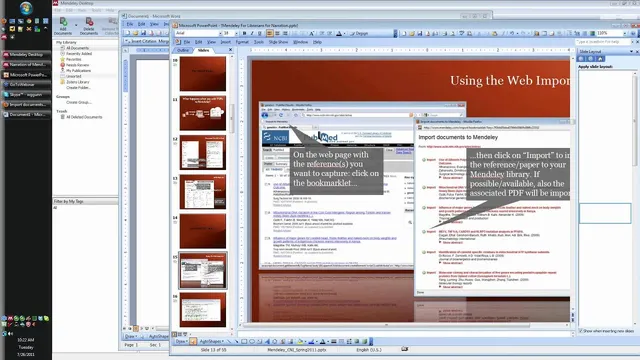
Task: Switch to the Slides tab
Action: click(x=203, y=50)
